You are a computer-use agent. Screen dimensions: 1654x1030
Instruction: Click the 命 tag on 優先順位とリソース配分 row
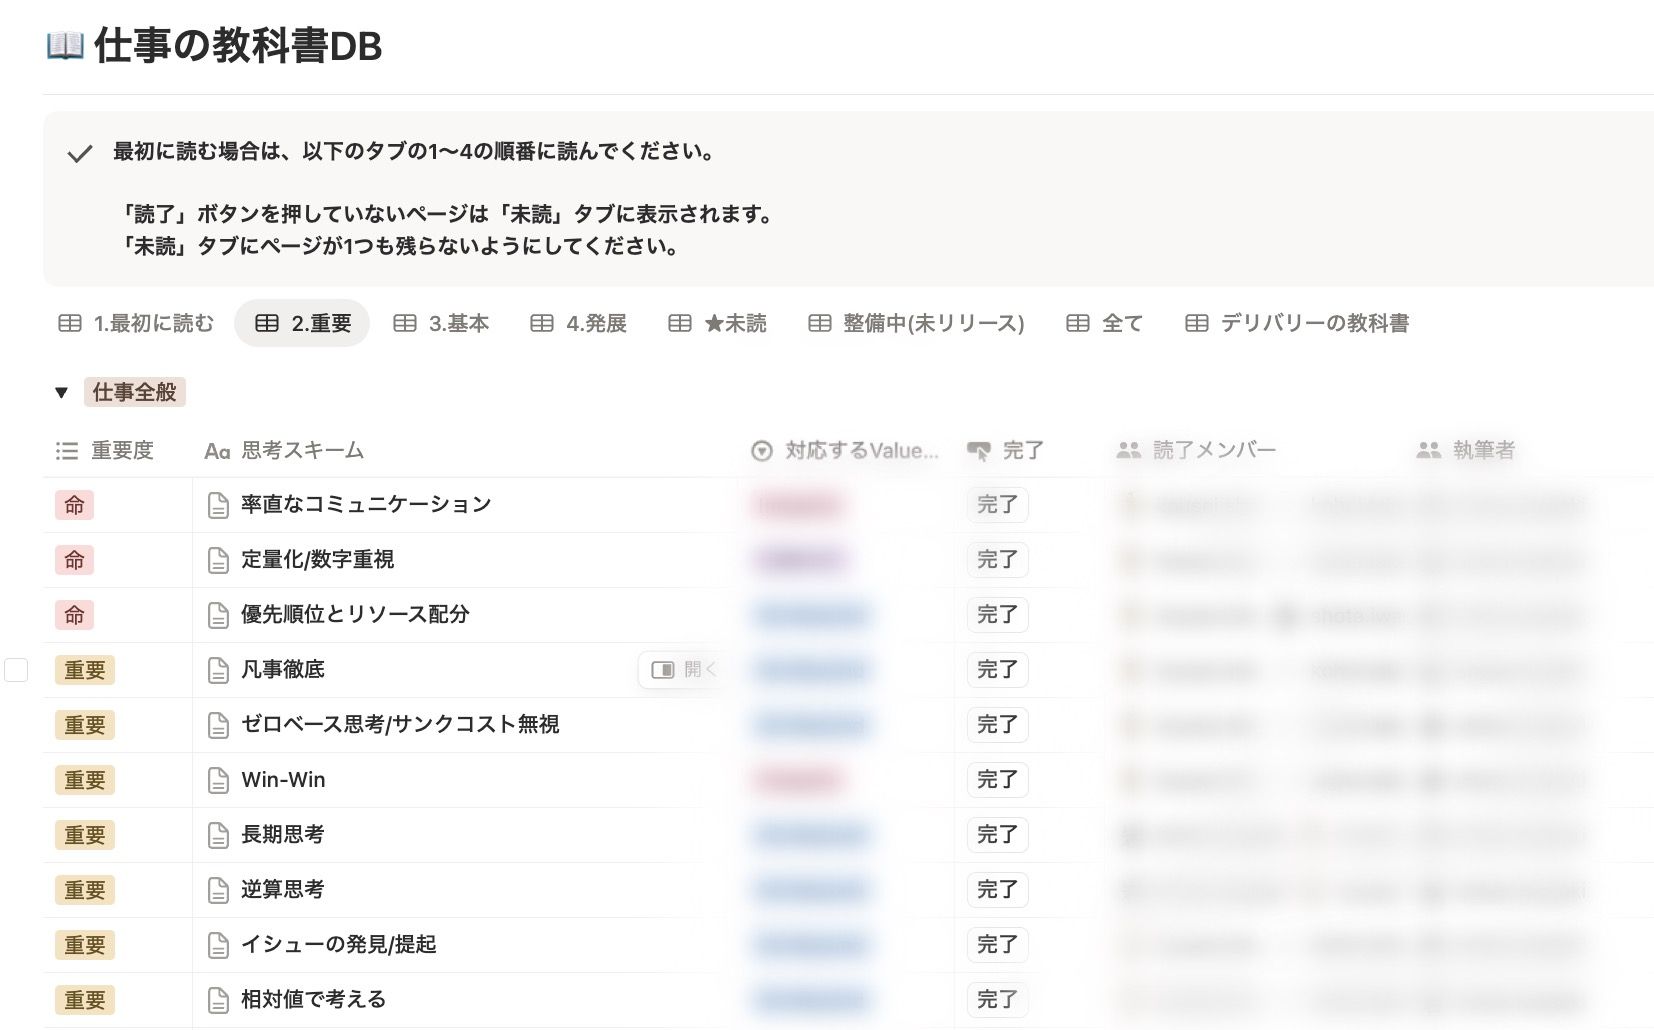point(75,615)
